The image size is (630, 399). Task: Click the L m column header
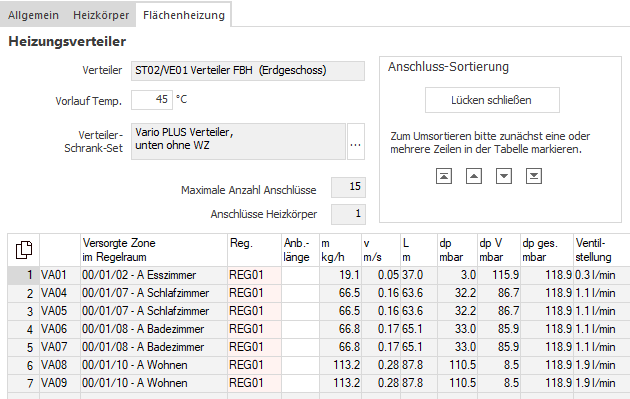click(419, 250)
